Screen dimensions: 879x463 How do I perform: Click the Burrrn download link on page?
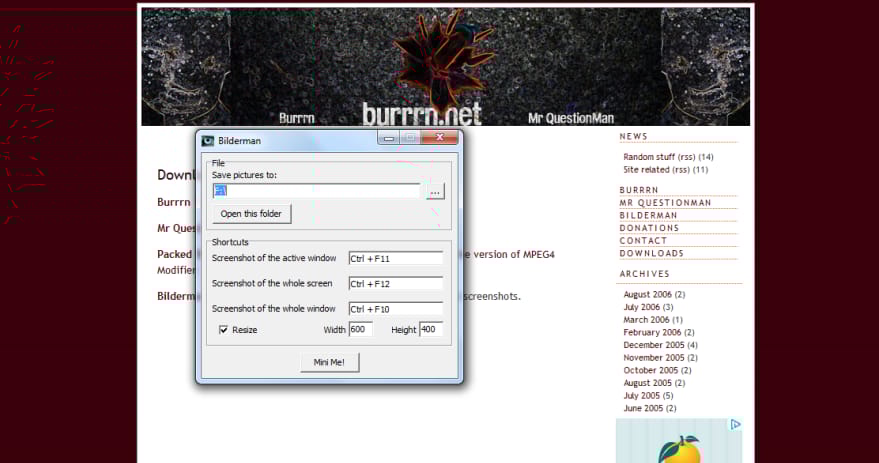[174, 202]
